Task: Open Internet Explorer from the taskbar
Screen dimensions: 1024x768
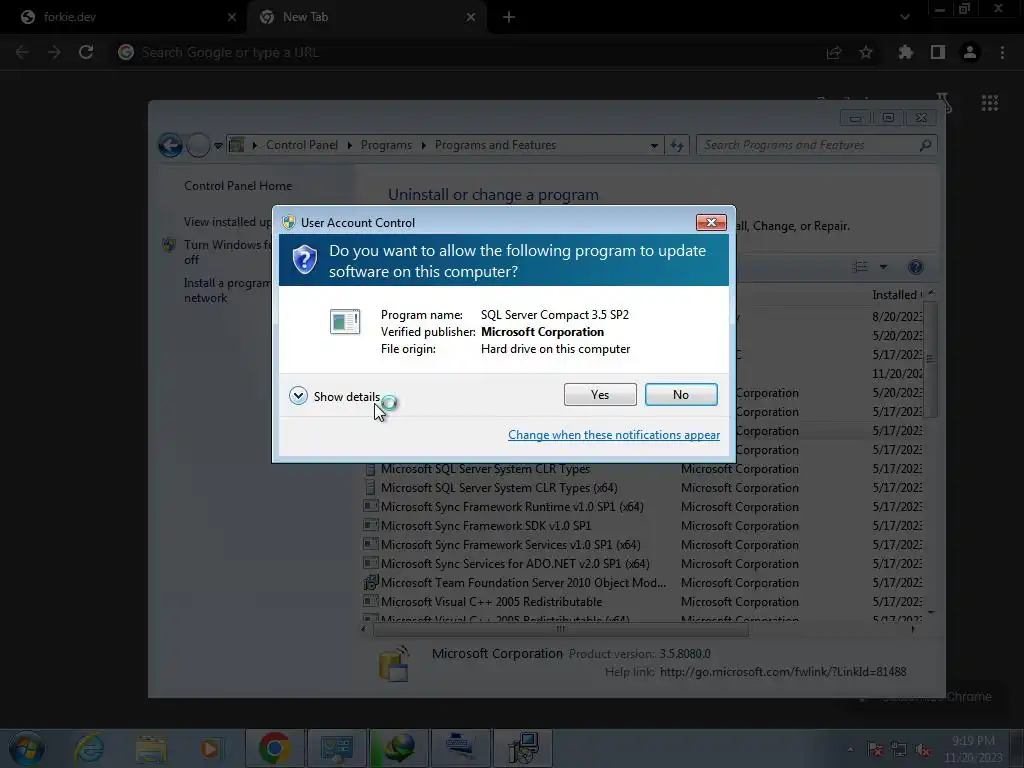Action: coord(89,748)
